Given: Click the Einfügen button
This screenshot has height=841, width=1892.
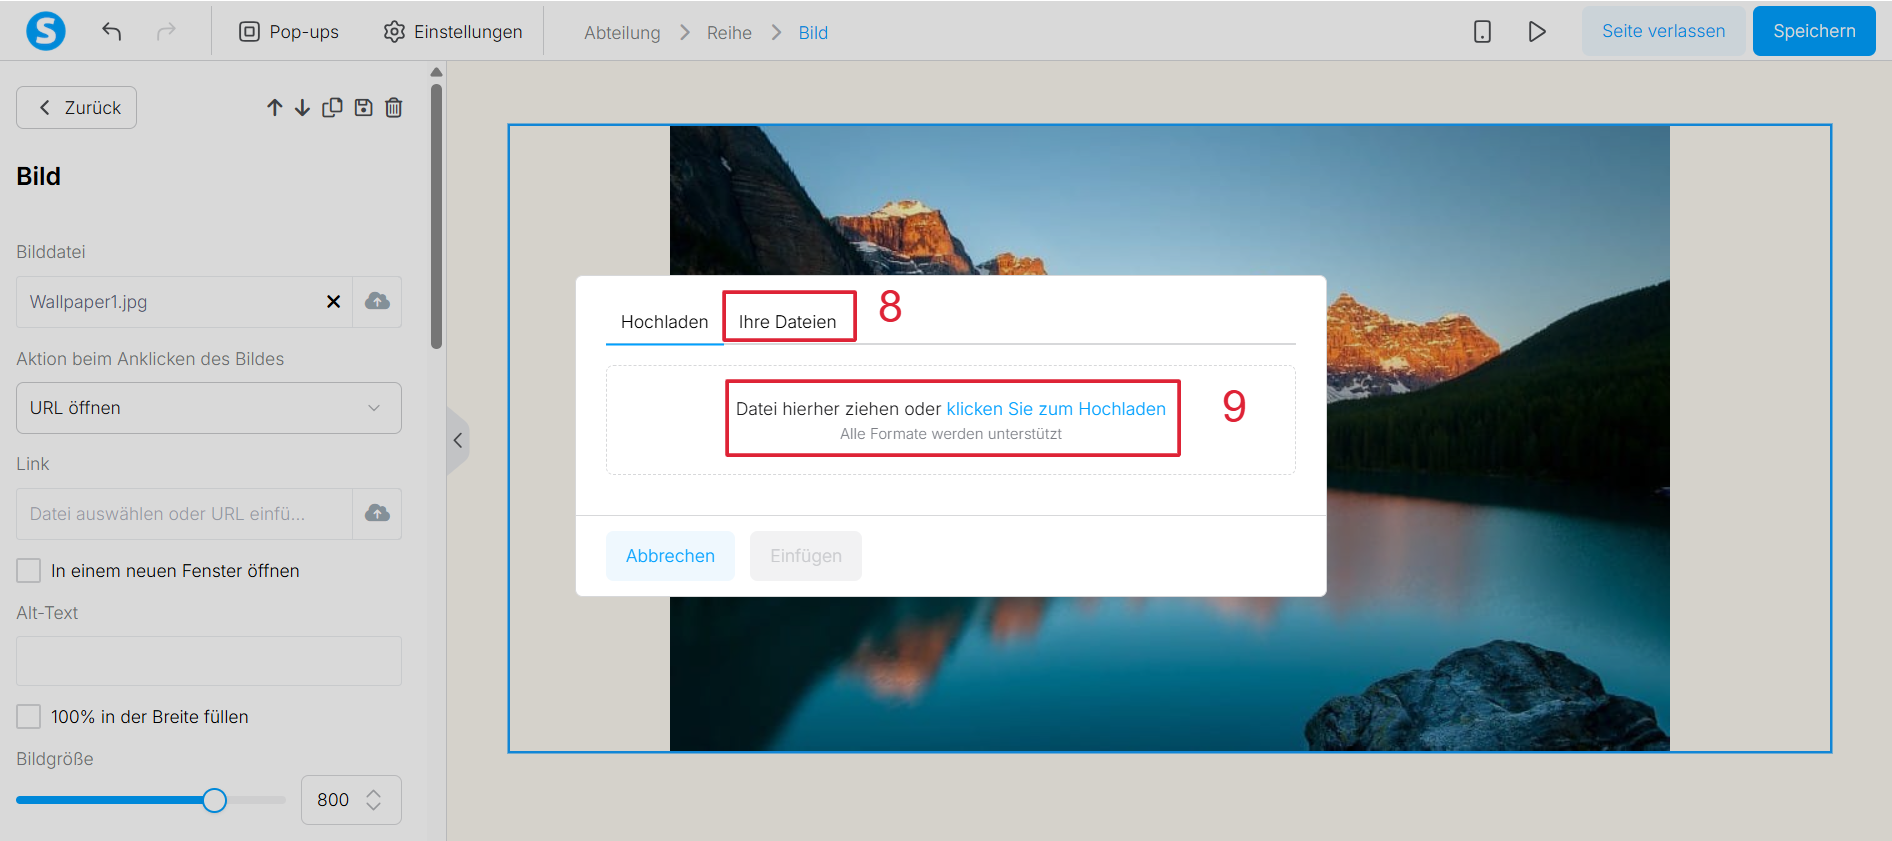Looking at the screenshot, I should pyautogui.click(x=806, y=556).
